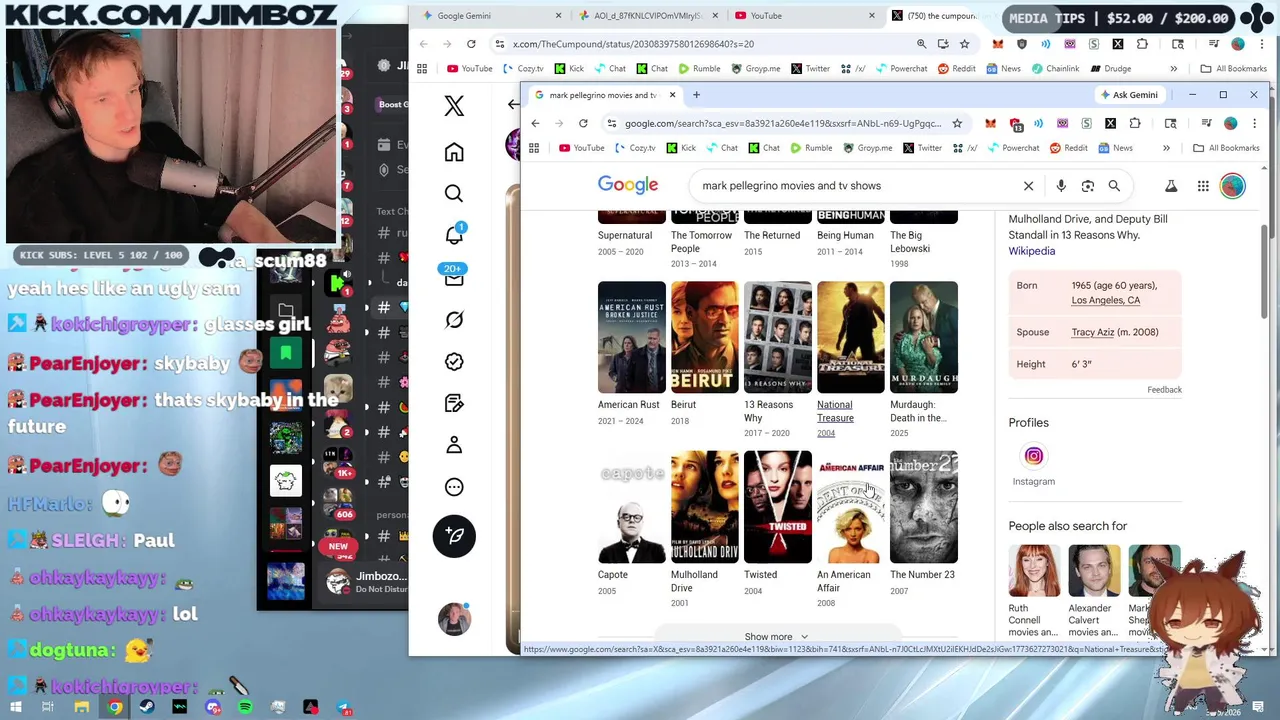Screen dimensions: 1280x720
Task: Open Chrome three-dot menu in X.com window
Action: (1263, 44)
